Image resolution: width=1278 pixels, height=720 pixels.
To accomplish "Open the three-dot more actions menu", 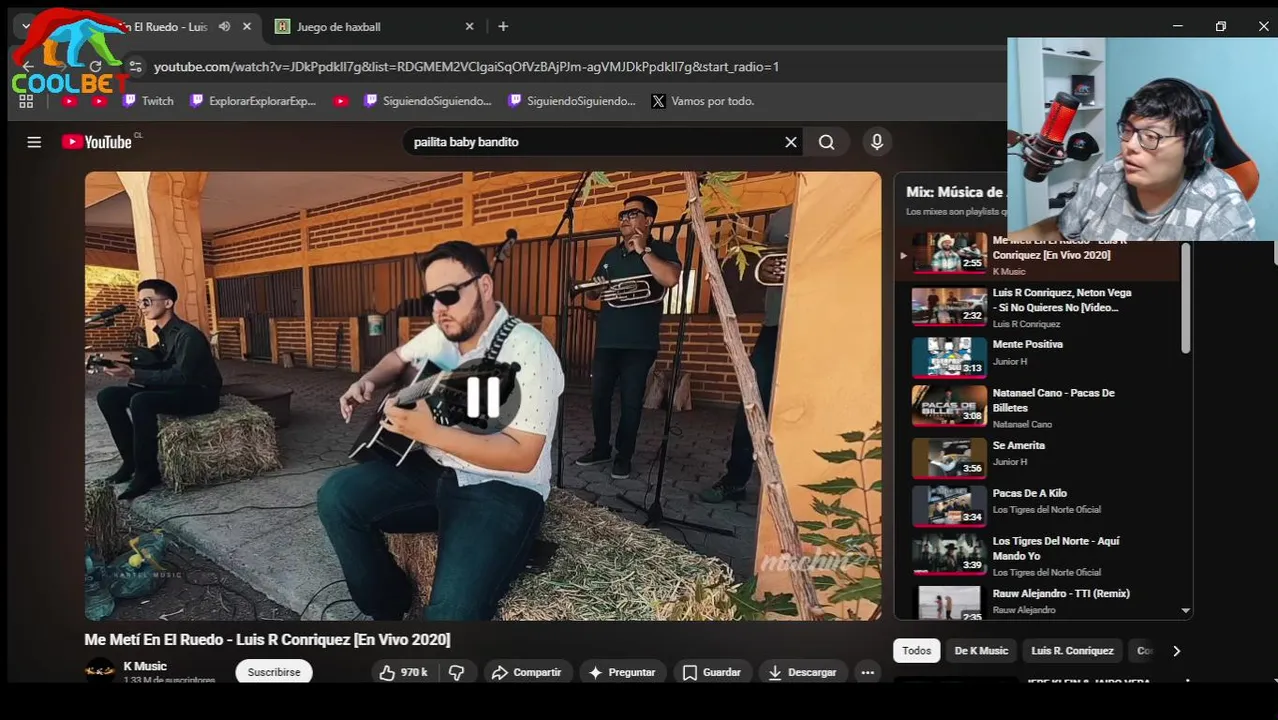I will (x=868, y=672).
